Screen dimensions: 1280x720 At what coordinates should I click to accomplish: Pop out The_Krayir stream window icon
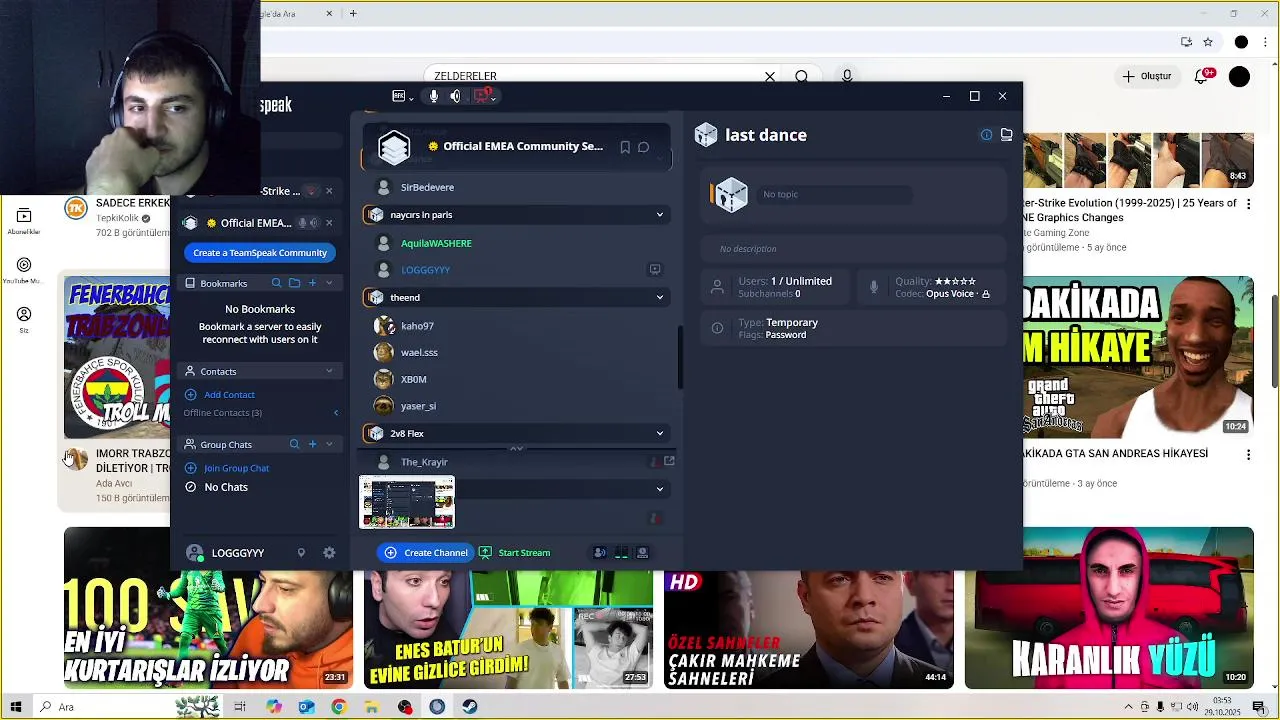point(669,461)
